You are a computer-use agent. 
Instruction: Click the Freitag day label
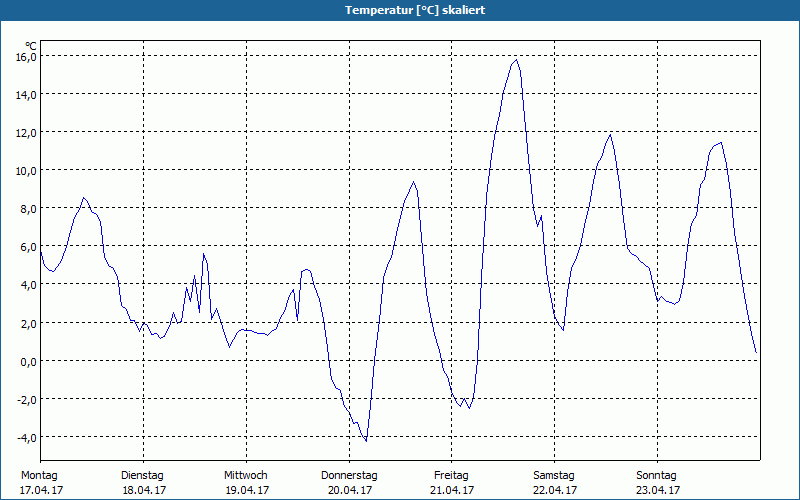[452, 476]
